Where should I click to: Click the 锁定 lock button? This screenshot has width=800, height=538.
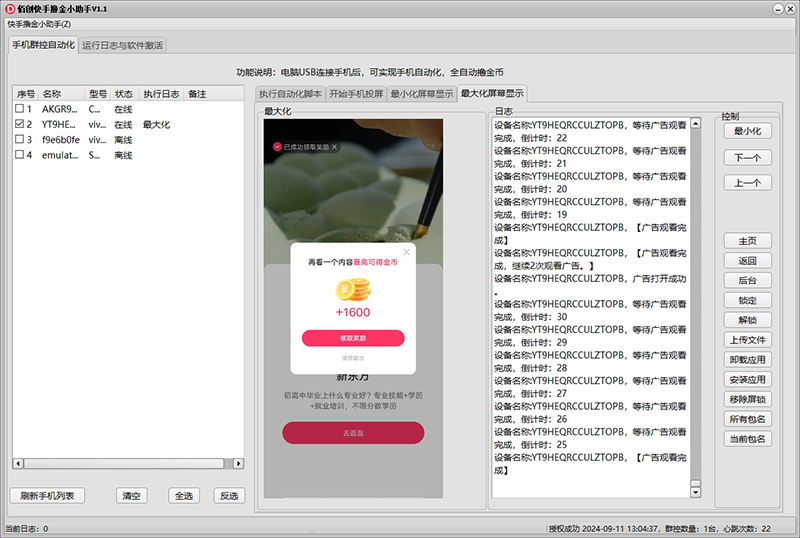click(x=747, y=301)
